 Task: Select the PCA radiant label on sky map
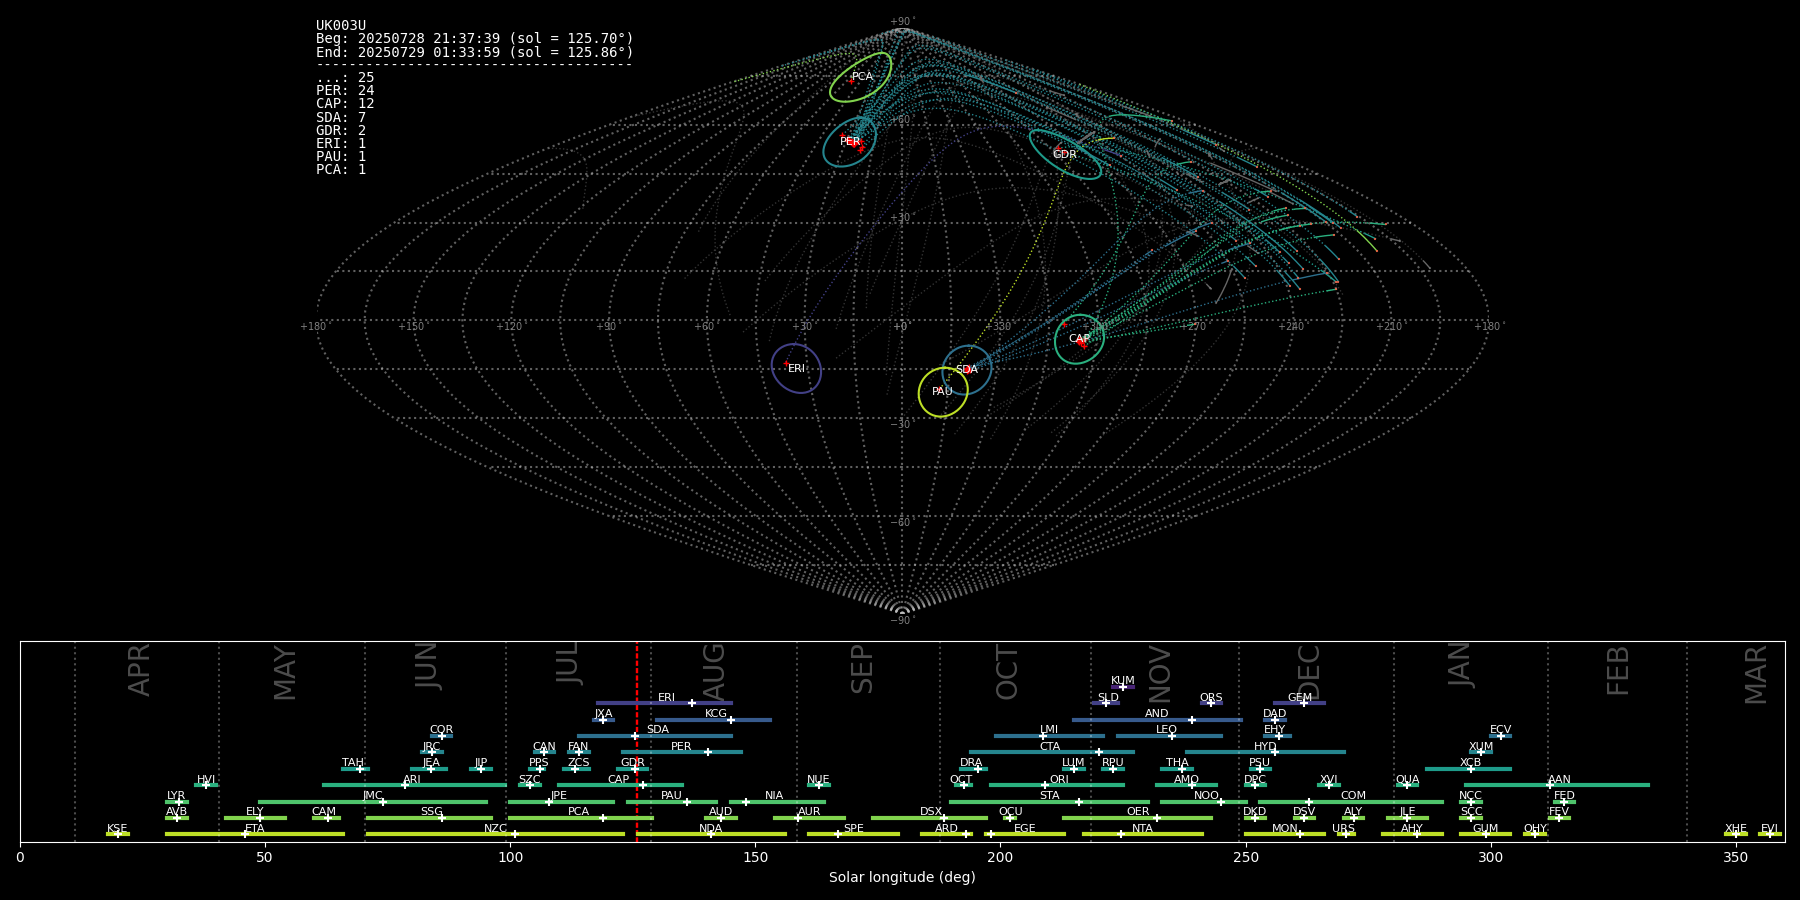[x=862, y=77]
